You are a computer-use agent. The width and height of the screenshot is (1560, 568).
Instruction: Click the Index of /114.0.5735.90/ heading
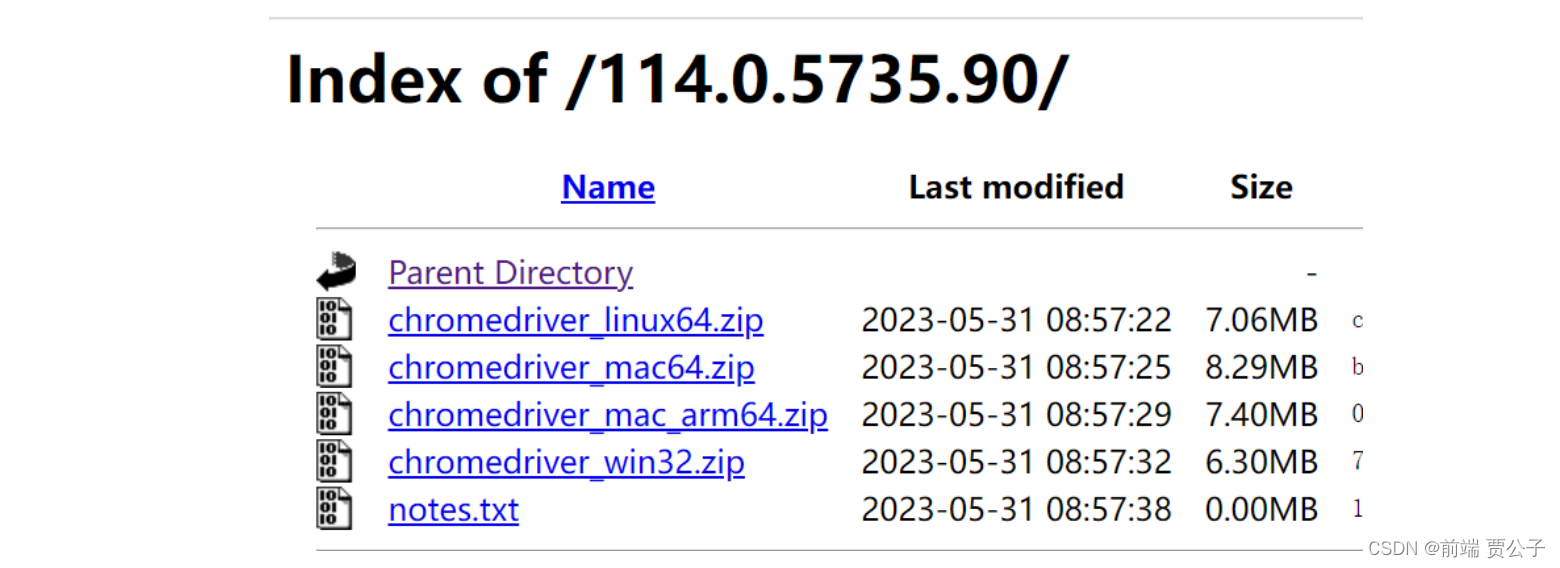point(677,78)
